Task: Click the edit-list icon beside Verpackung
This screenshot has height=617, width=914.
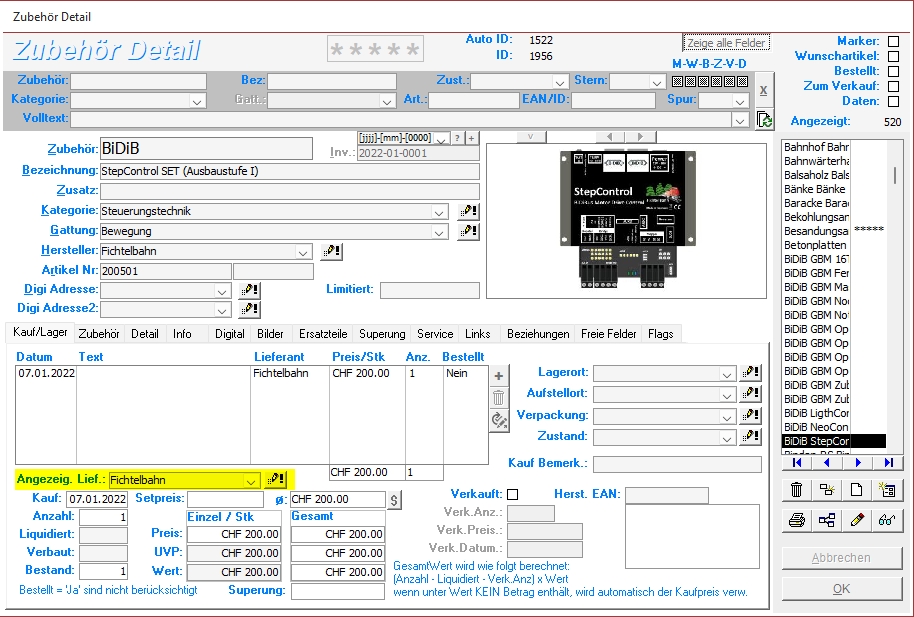Action: coord(751,415)
